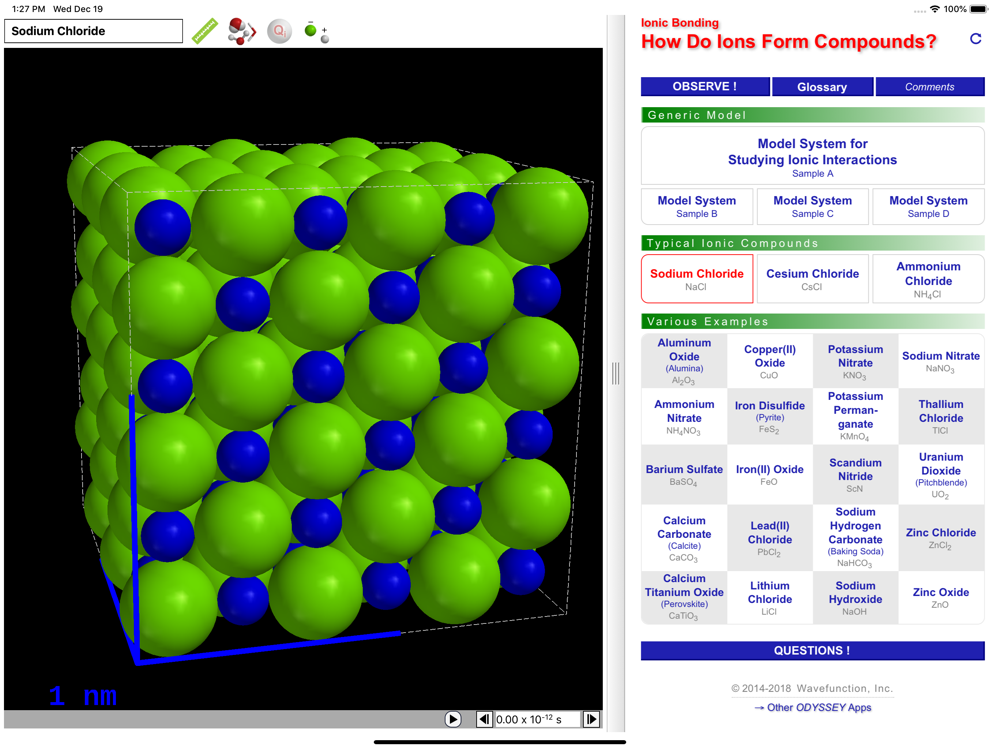Open the Calcium Titanium Oxide example
Viewport: 1000px width, 750px height.
[684, 597]
